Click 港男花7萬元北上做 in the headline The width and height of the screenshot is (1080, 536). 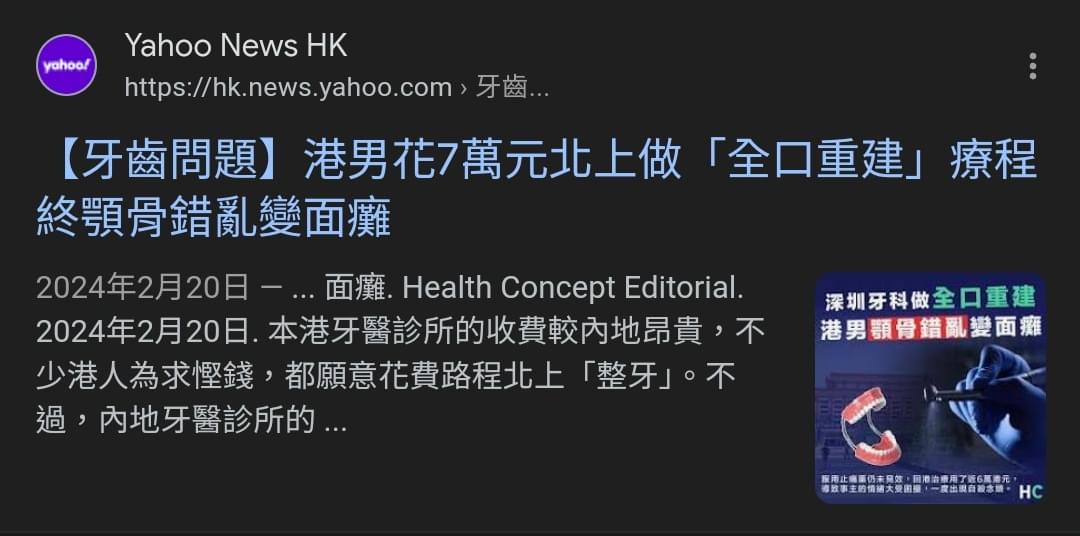(492, 161)
